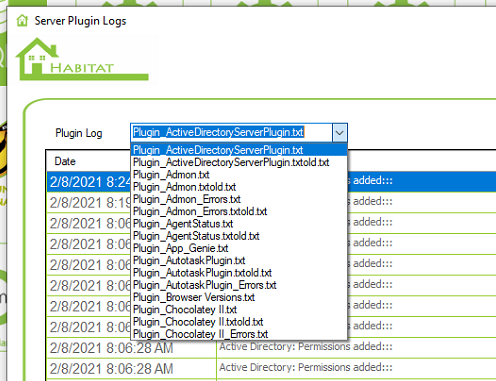
Task: Choose Plugin_AutotaskPlugin.txt entry
Action: tap(239, 260)
